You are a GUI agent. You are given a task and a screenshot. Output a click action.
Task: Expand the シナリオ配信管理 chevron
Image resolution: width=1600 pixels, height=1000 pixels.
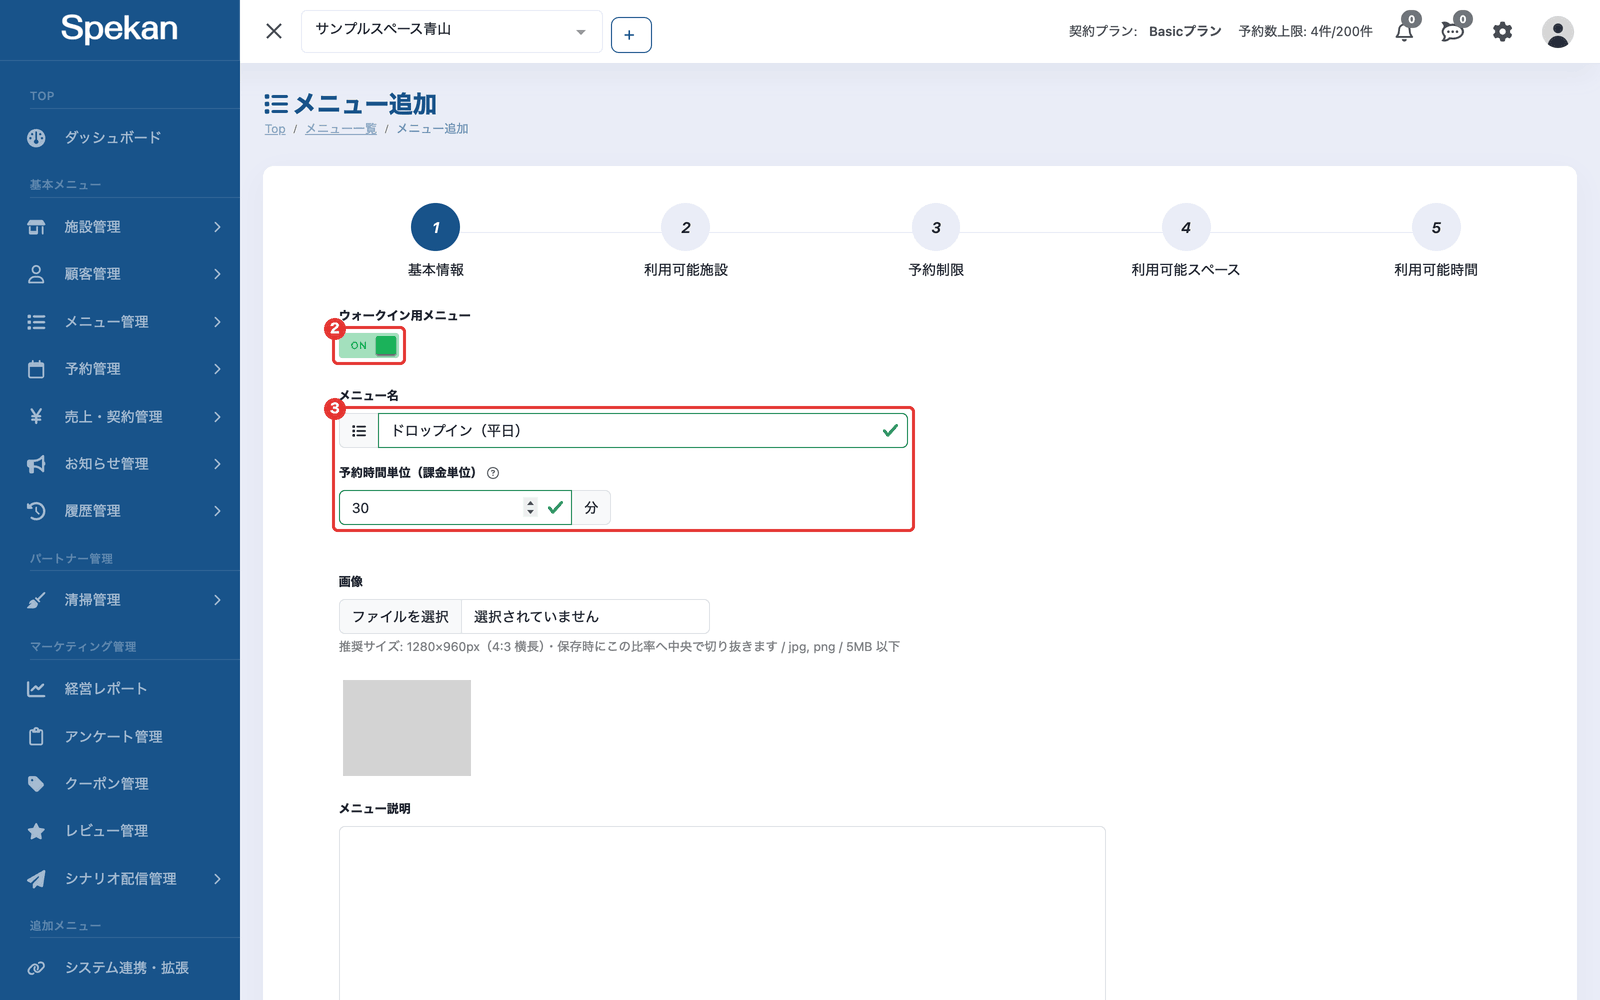click(x=217, y=879)
